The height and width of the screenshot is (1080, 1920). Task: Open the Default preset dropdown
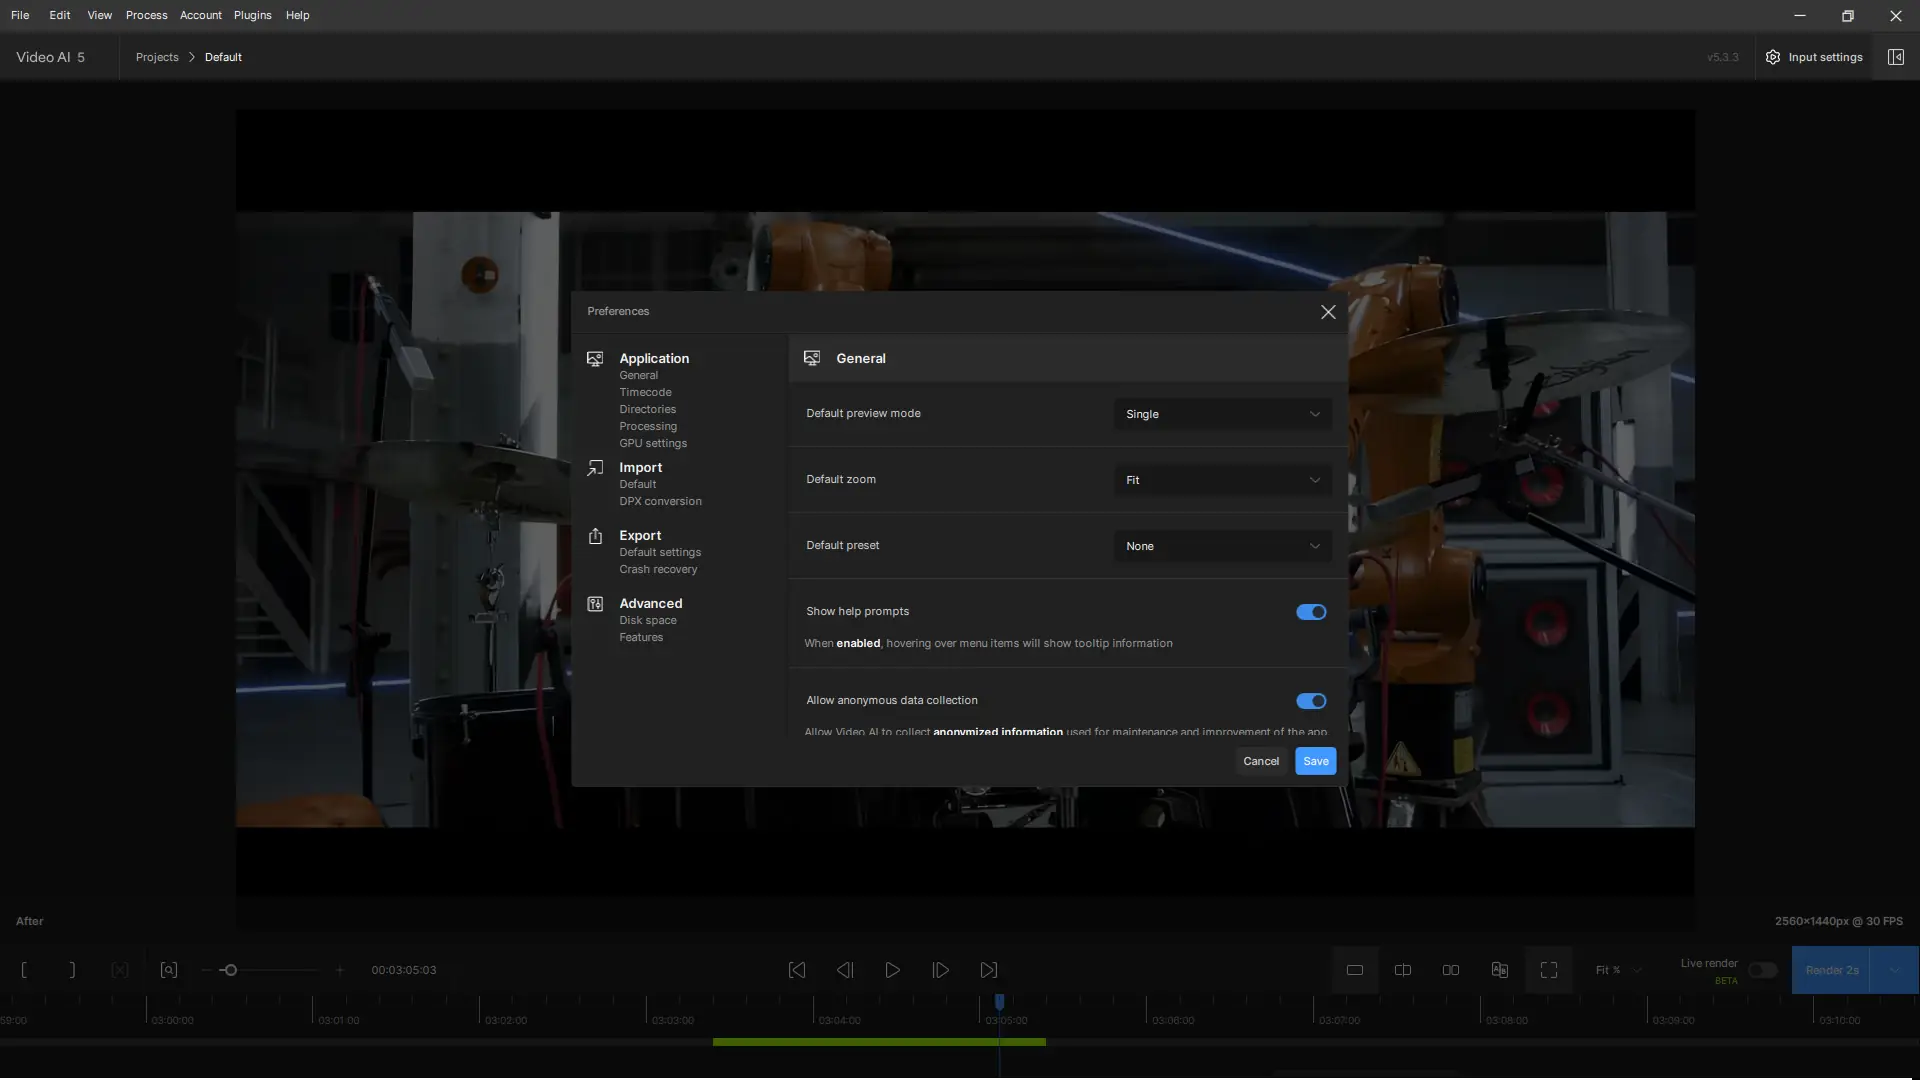click(x=1222, y=546)
